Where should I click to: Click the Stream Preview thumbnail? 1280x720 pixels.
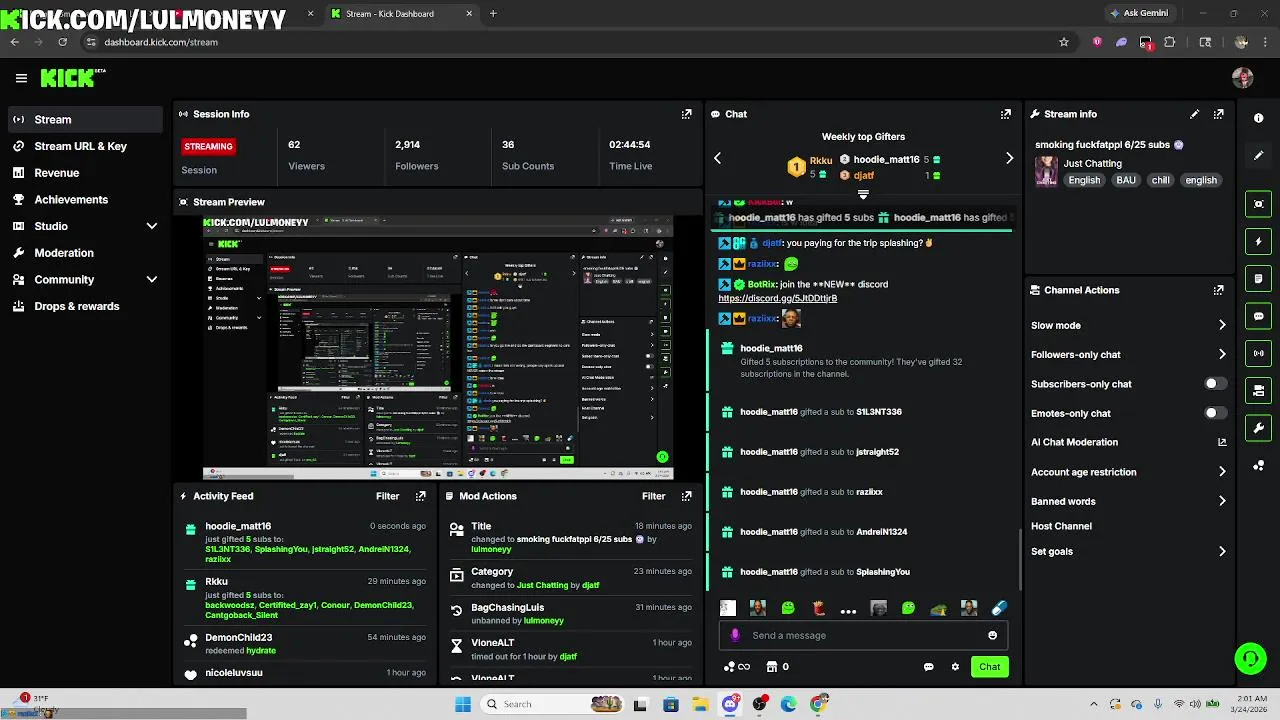point(438,348)
